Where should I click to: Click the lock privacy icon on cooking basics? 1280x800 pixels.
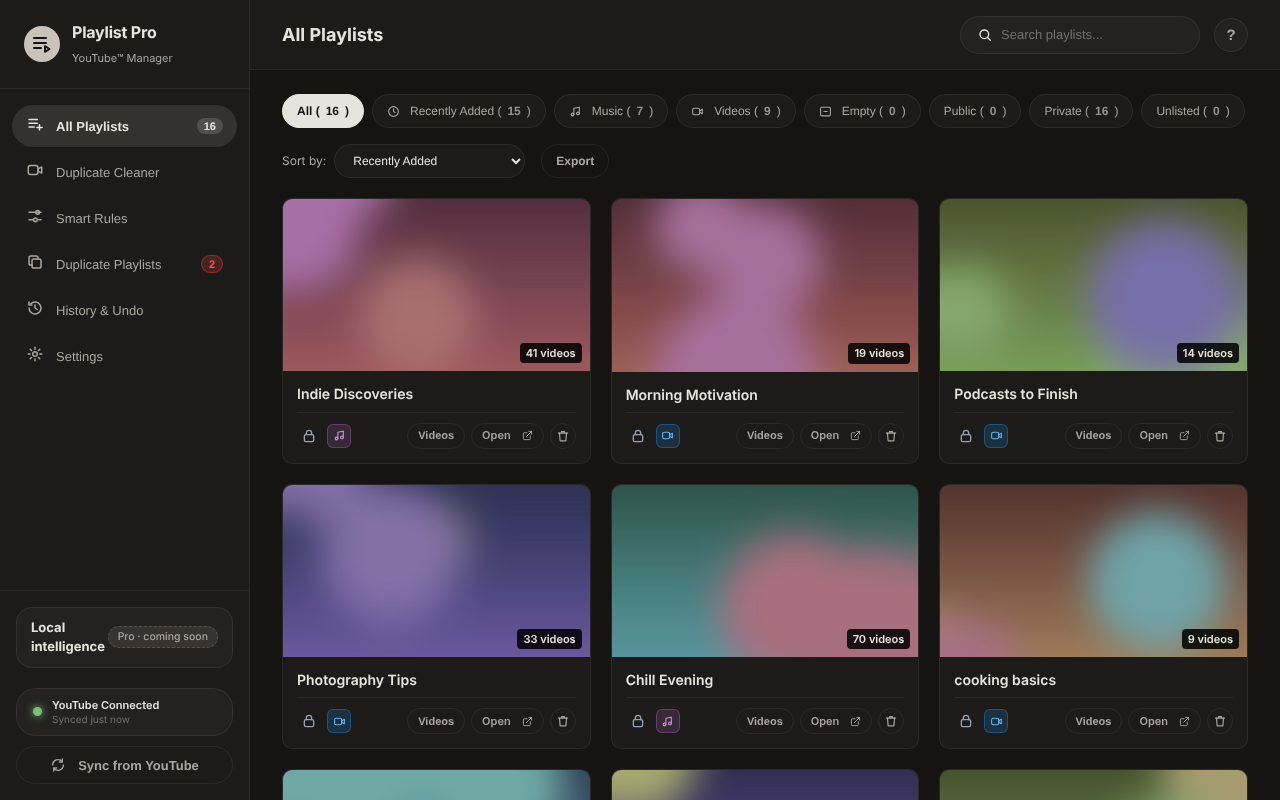point(966,721)
